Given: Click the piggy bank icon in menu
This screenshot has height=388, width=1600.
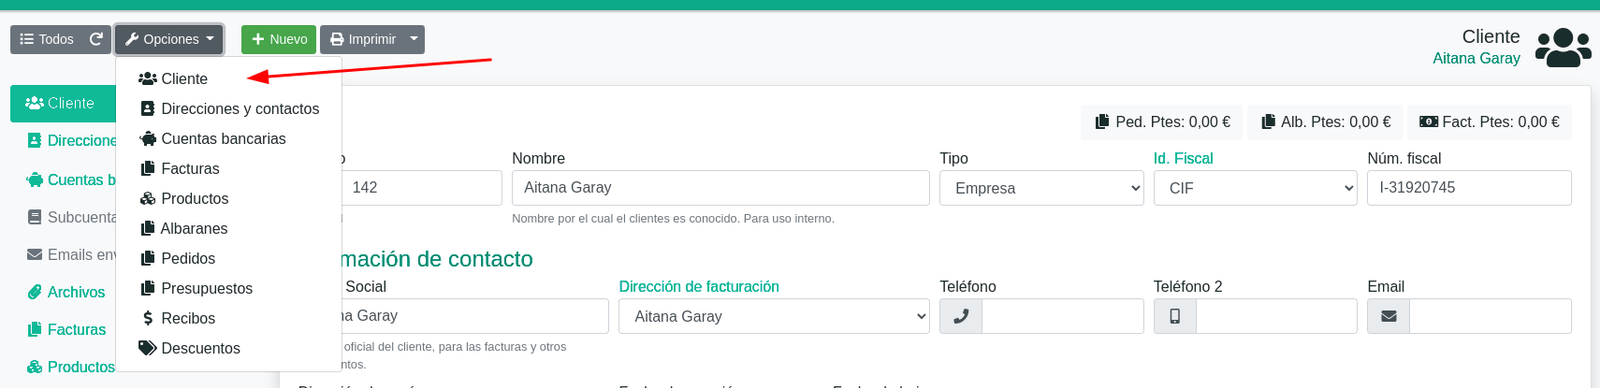Looking at the screenshot, I should (x=147, y=138).
